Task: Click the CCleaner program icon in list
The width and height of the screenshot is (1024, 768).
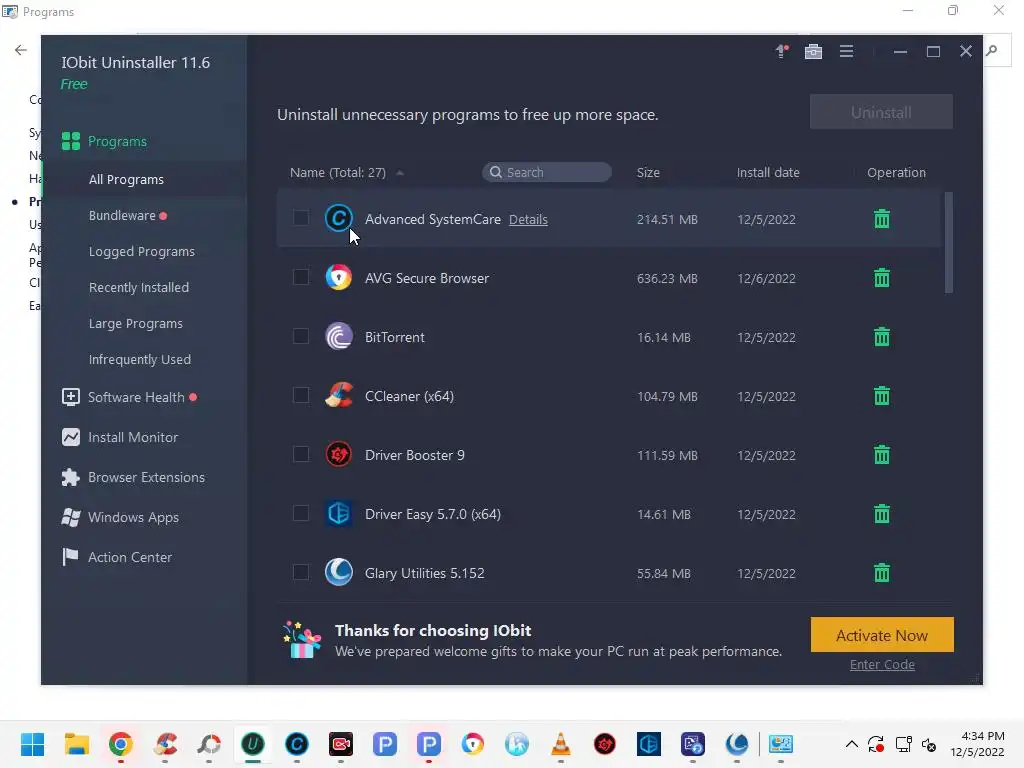Action: click(x=339, y=395)
